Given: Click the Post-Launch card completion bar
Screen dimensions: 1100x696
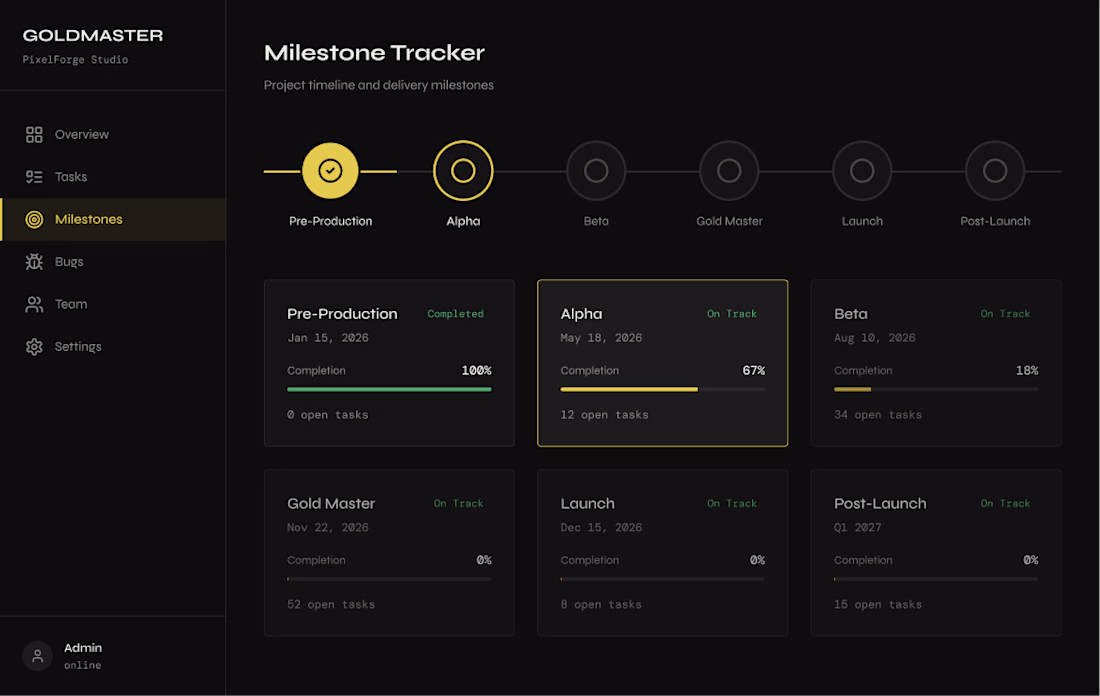Looking at the screenshot, I should coord(936,579).
